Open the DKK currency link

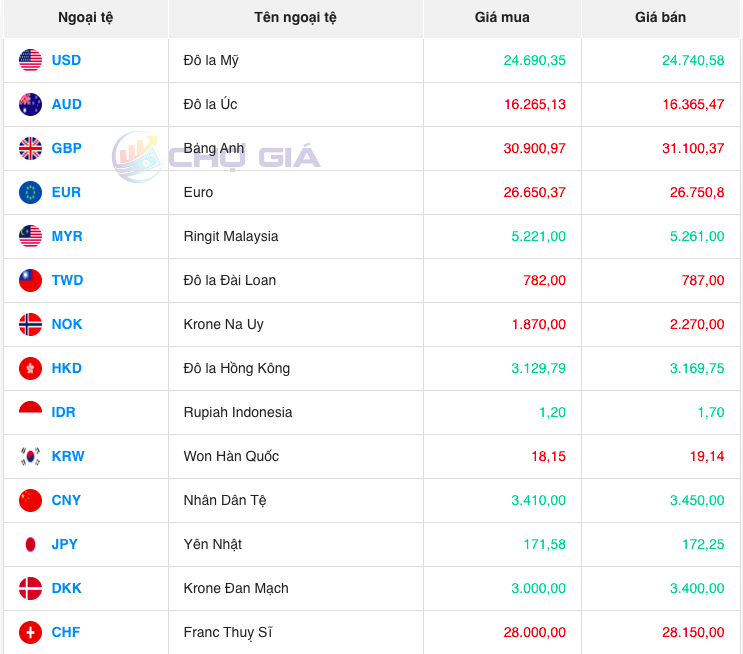pos(66,588)
